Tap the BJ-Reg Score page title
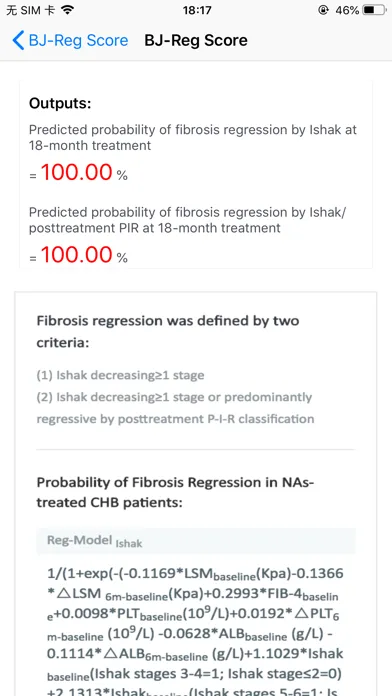Viewport: 392px width, 696px height. pyautogui.click(x=196, y=40)
